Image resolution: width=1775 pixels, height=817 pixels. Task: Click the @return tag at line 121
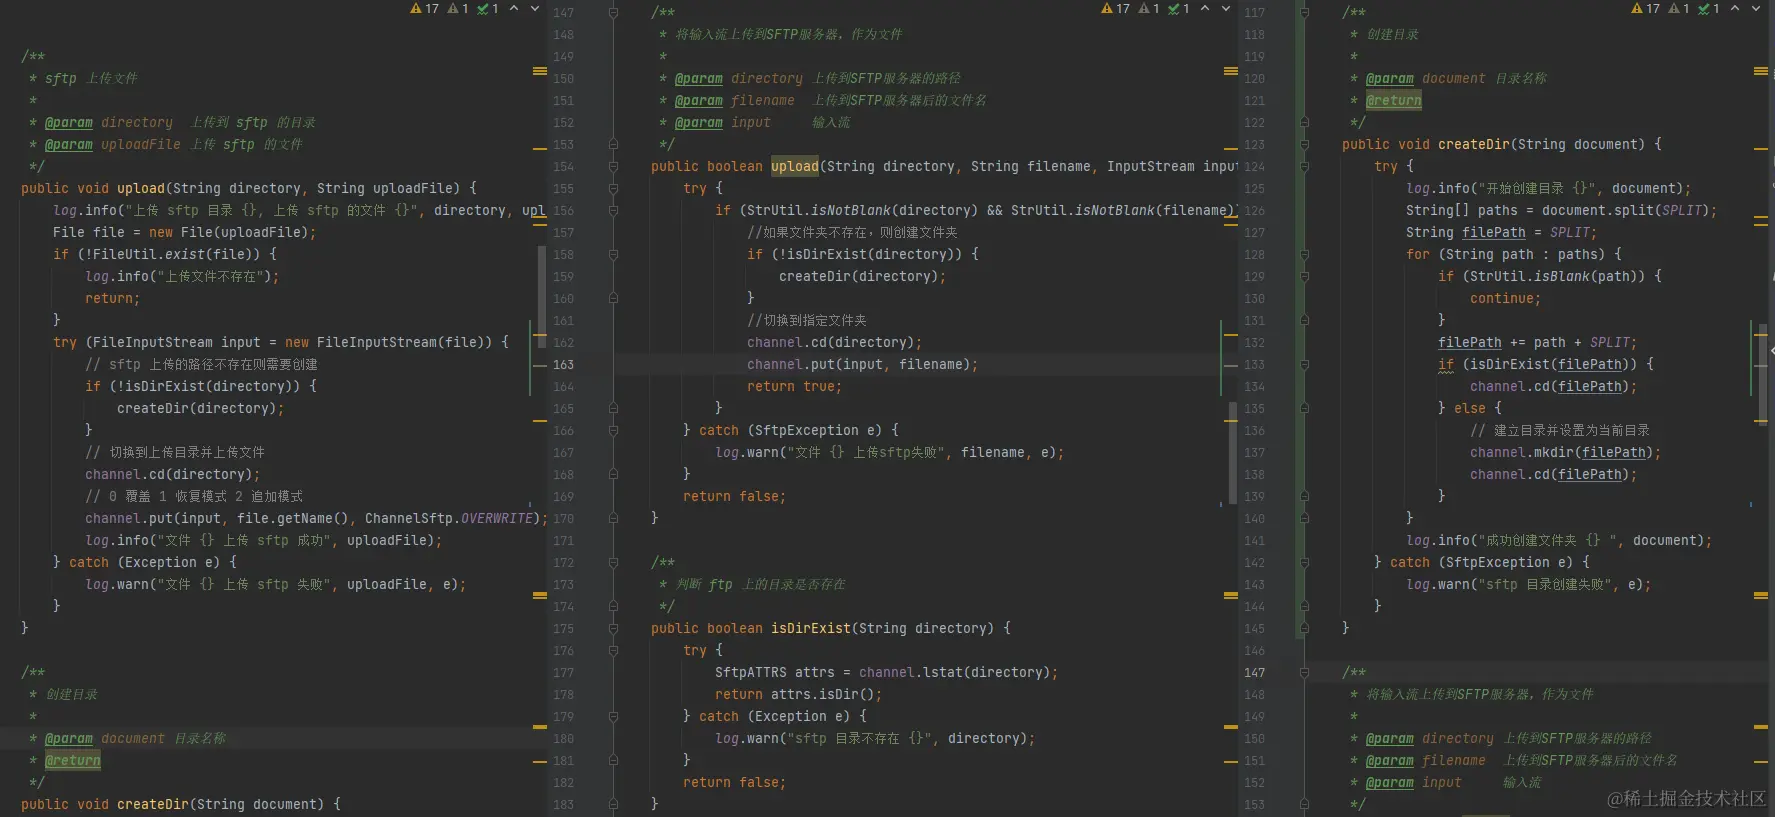tap(1394, 100)
